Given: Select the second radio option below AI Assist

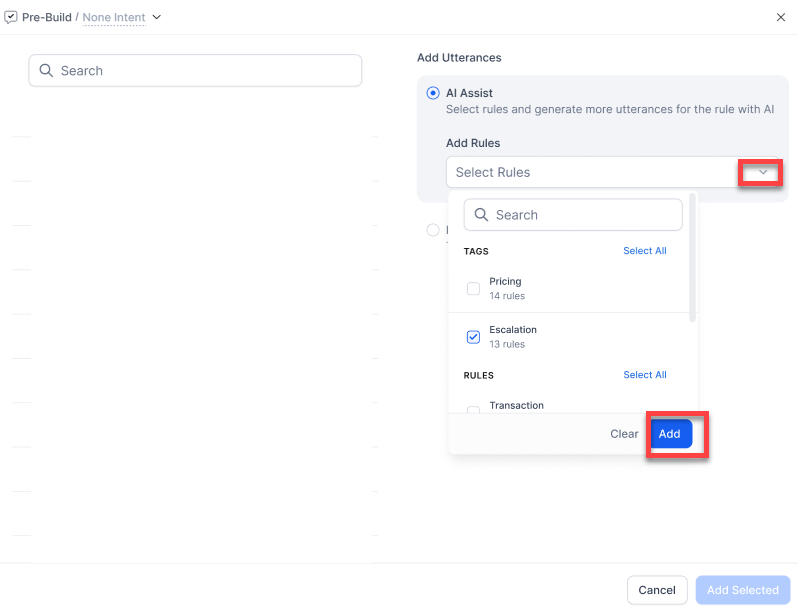Looking at the screenshot, I should [x=433, y=230].
